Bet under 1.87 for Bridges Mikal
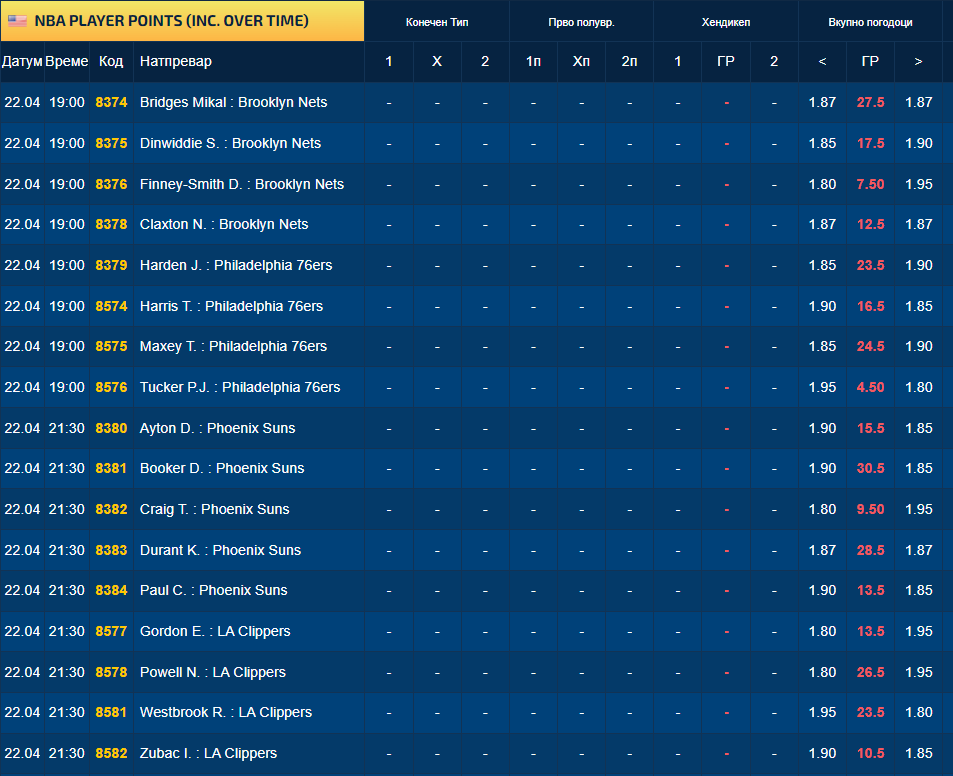The height and width of the screenshot is (776, 953). point(822,102)
